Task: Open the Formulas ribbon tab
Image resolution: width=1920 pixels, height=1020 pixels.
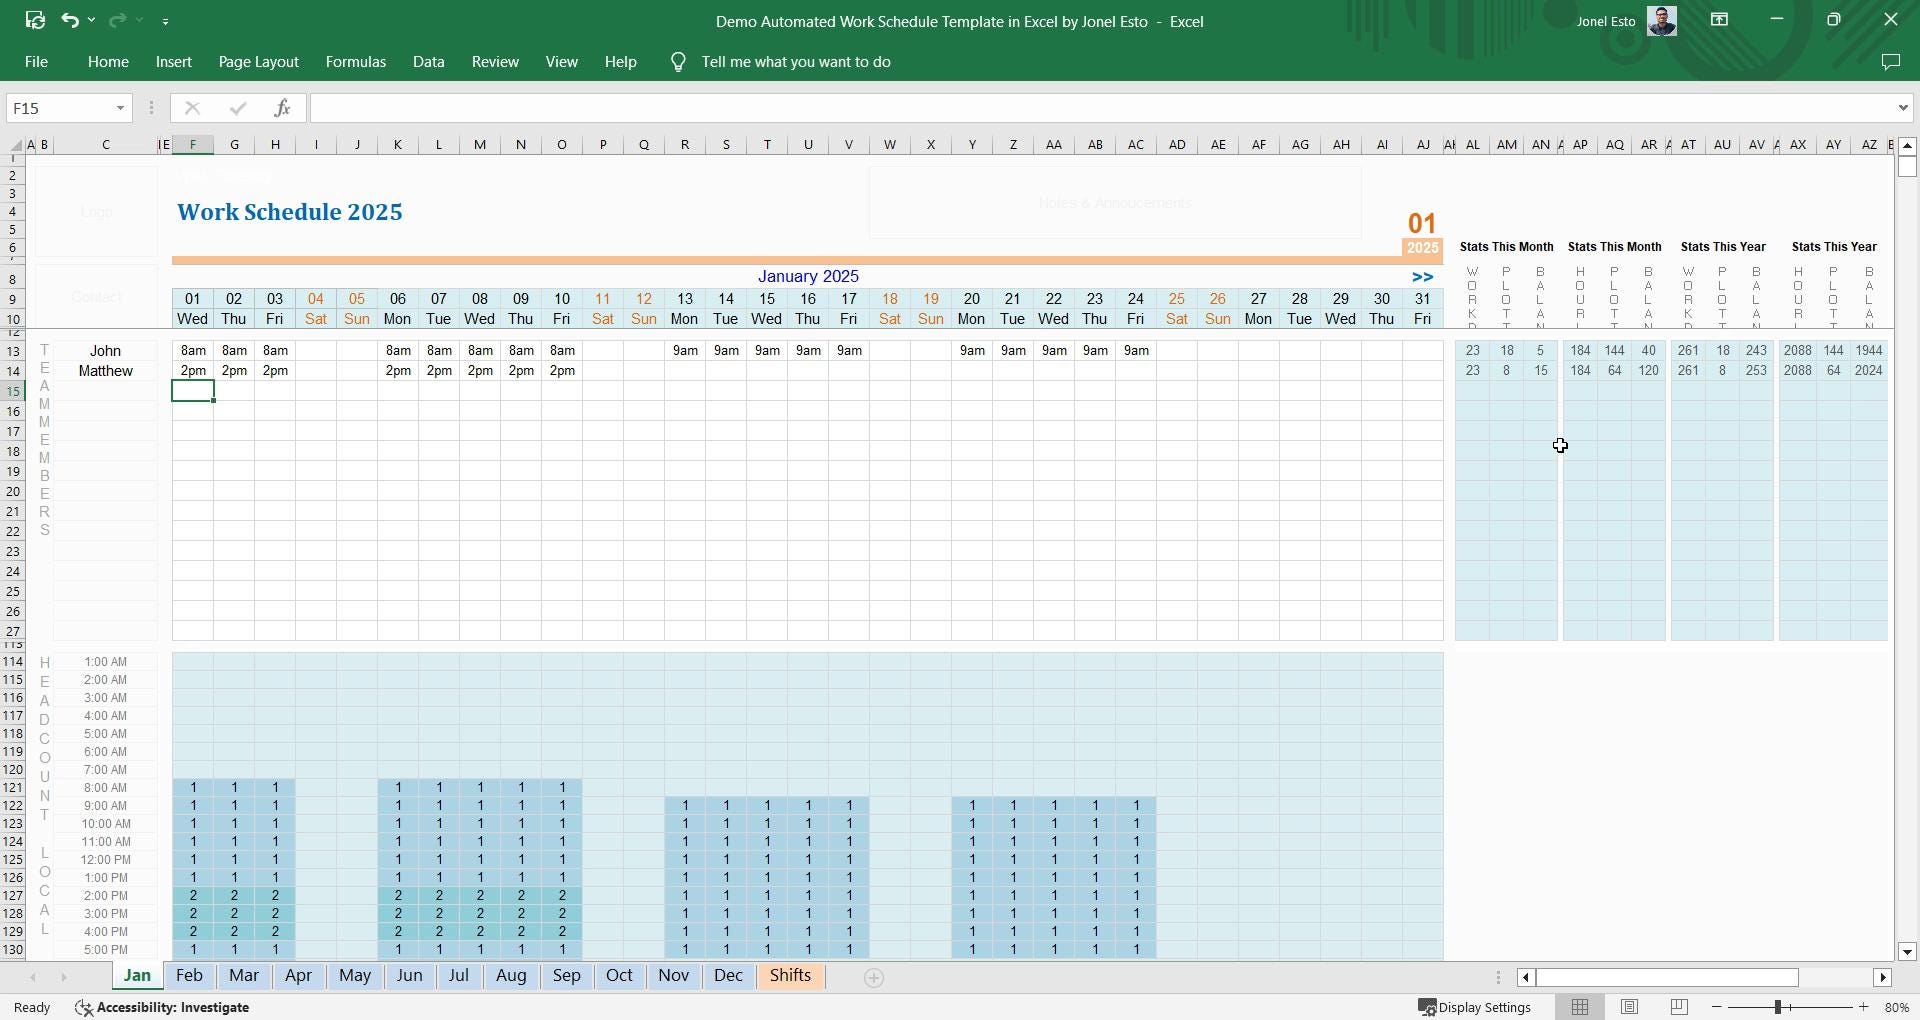Action: point(355,61)
